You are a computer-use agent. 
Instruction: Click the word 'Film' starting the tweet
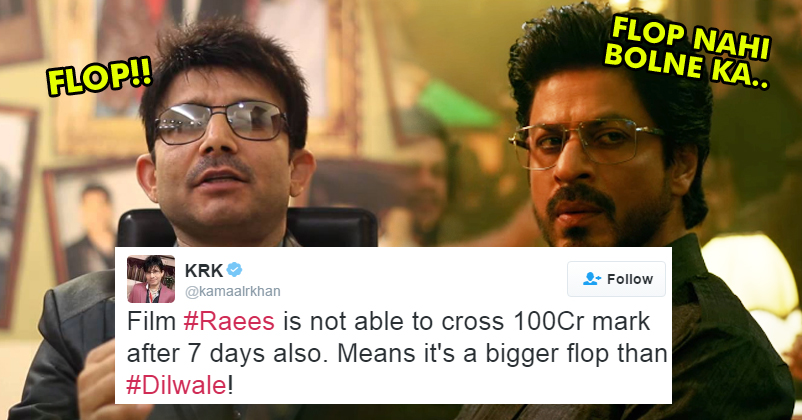coord(151,322)
